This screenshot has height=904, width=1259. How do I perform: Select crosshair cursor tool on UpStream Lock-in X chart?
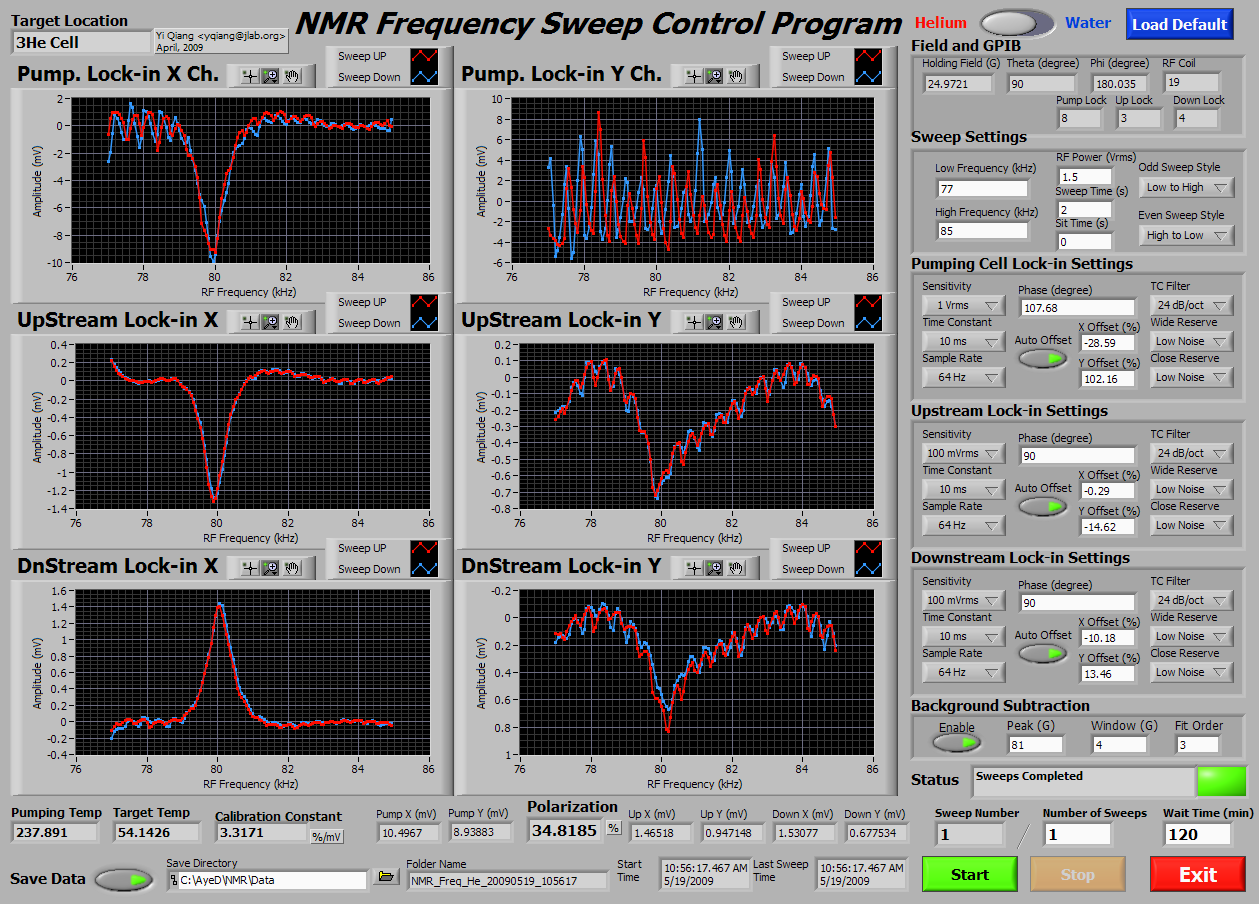[x=249, y=321]
